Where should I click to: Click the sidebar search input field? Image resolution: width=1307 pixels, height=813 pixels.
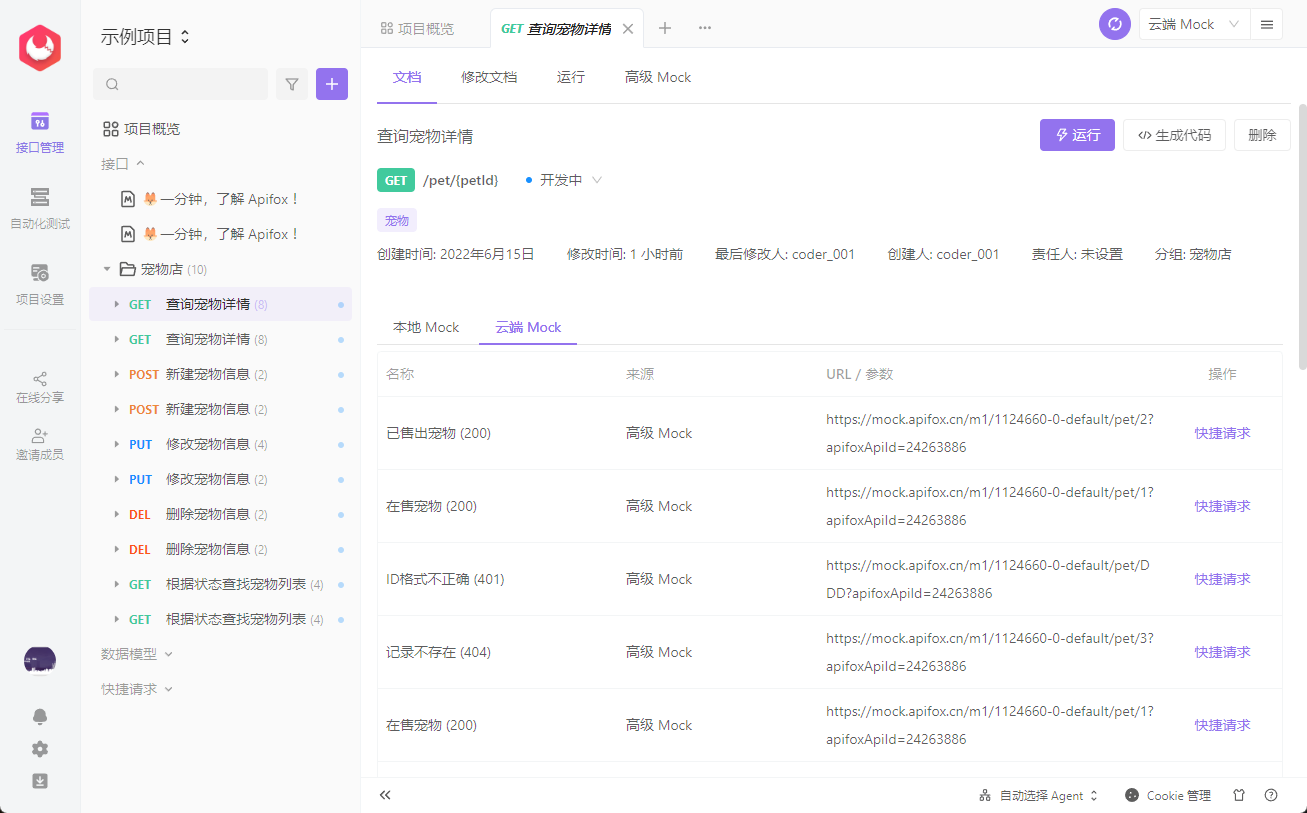coord(180,84)
